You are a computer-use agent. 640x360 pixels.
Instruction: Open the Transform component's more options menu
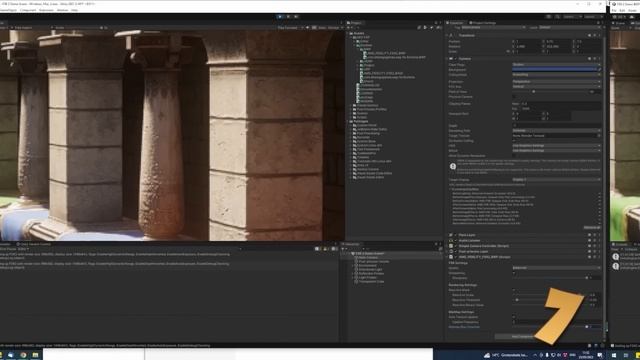(x=599, y=35)
